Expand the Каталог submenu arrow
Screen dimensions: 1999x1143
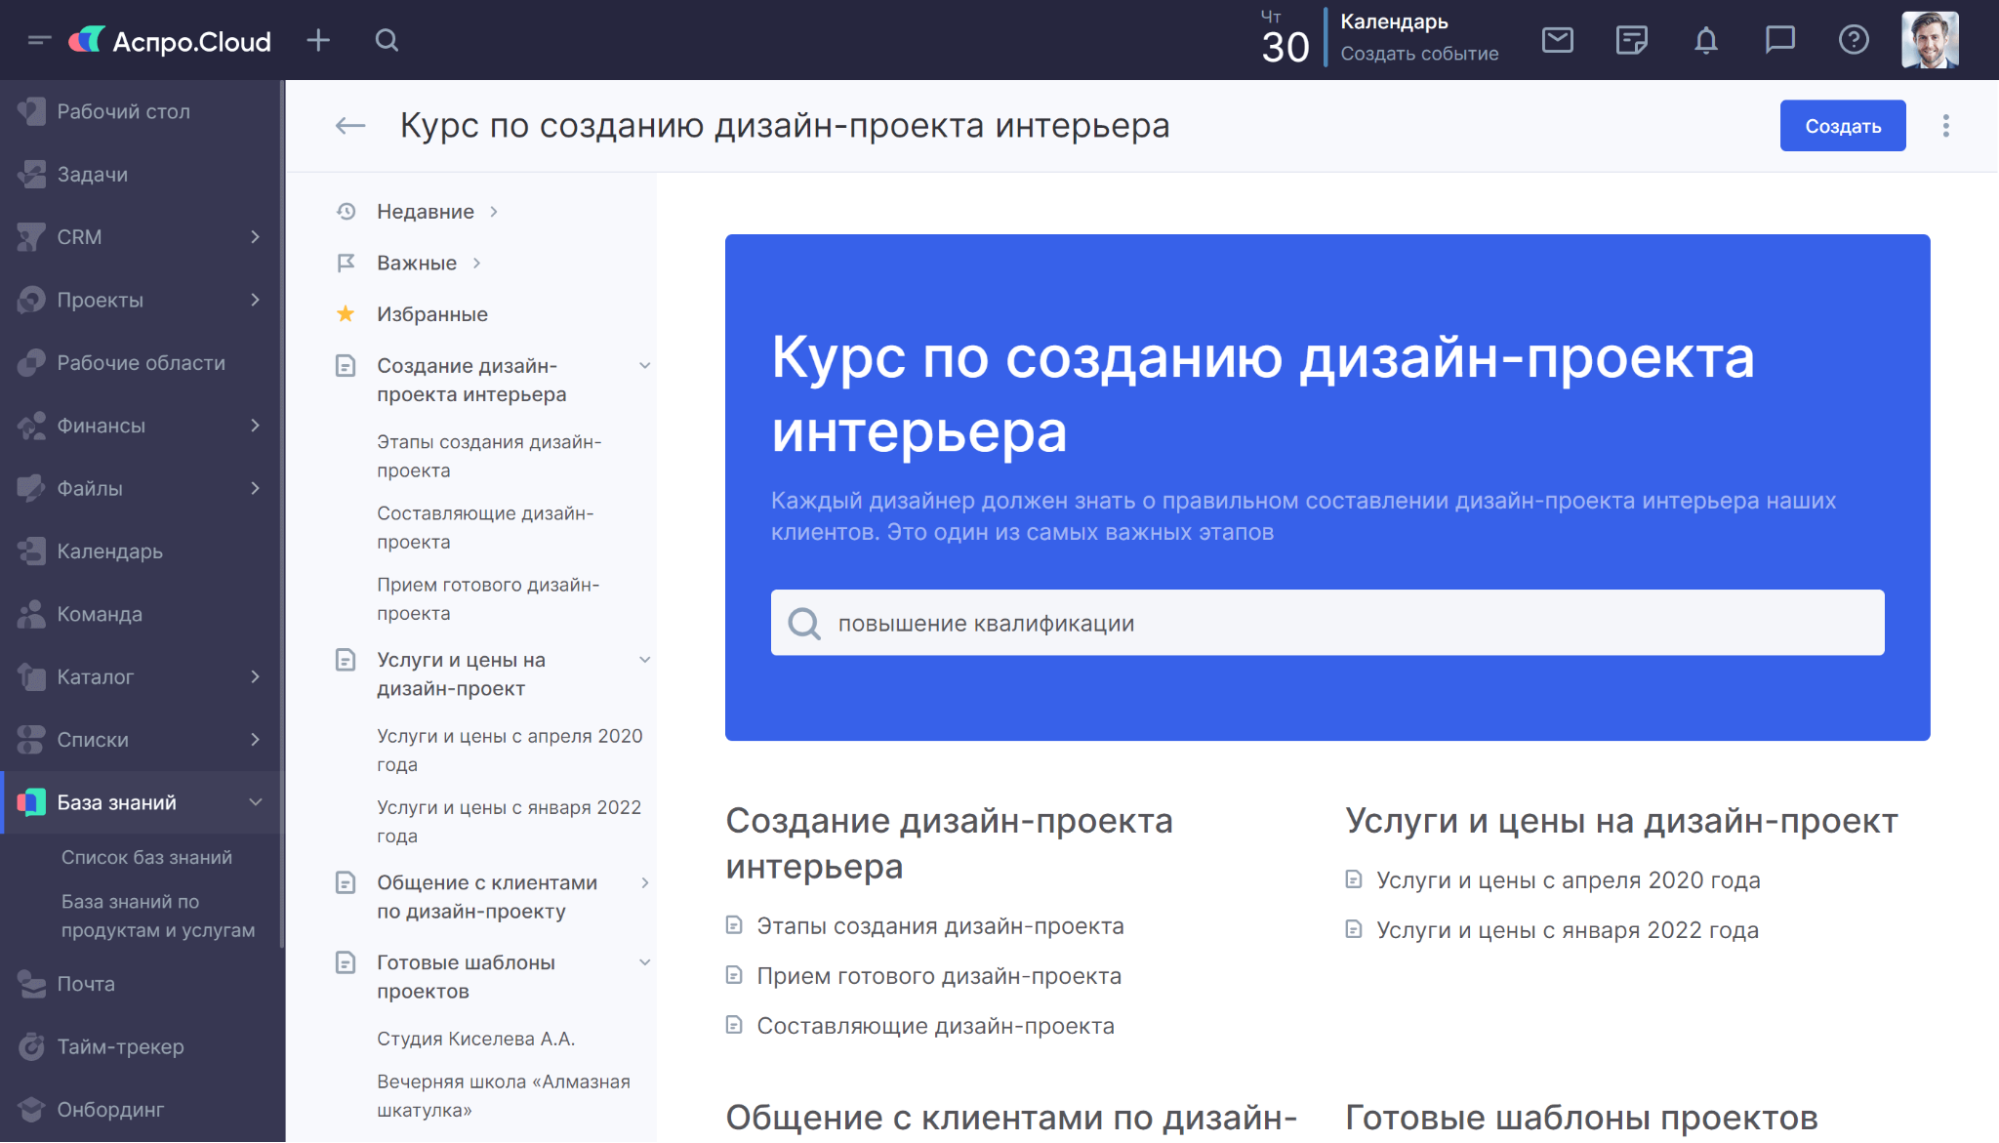256,677
